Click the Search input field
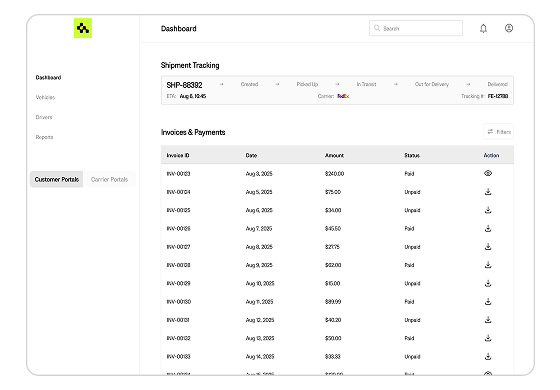This screenshot has width=560, height=390. [x=416, y=28]
